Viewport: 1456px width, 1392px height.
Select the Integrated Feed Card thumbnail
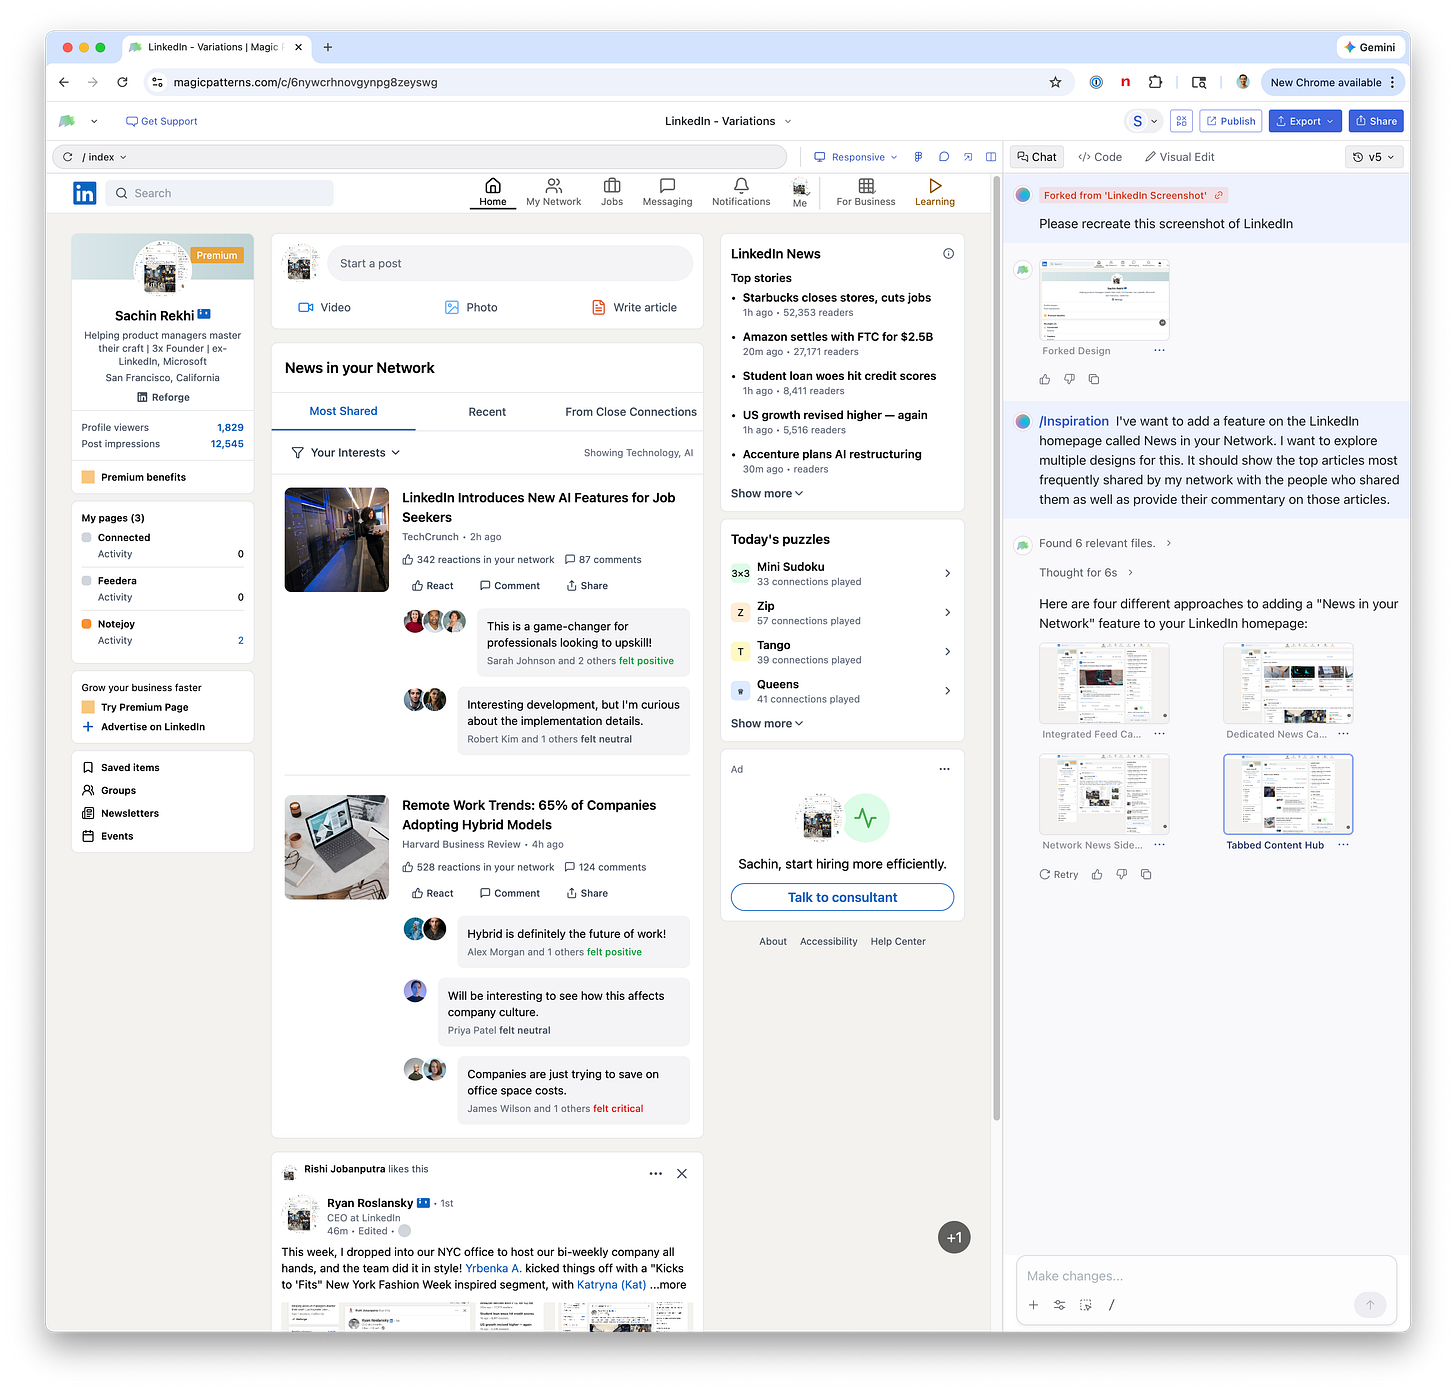click(1104, 683)
